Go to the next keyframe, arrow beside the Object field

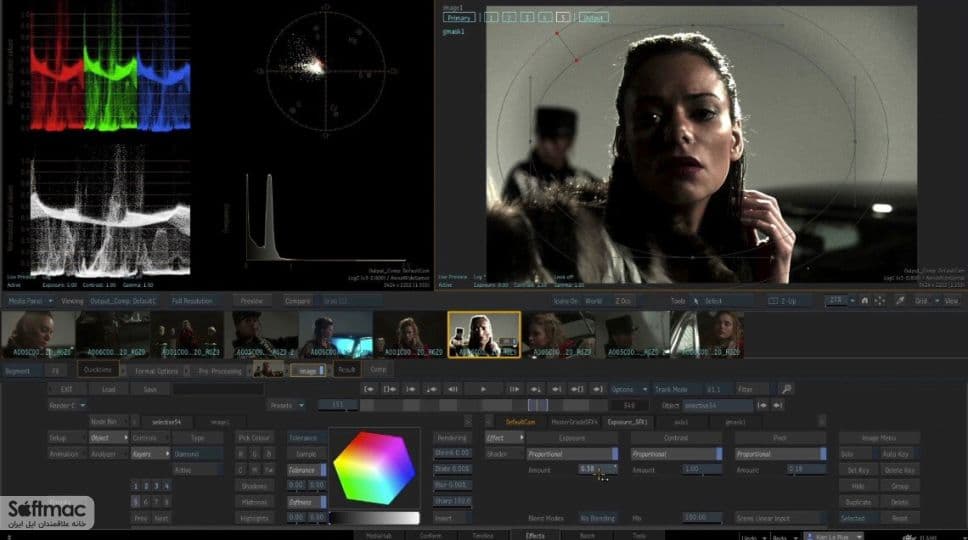[x=777, y=405]
